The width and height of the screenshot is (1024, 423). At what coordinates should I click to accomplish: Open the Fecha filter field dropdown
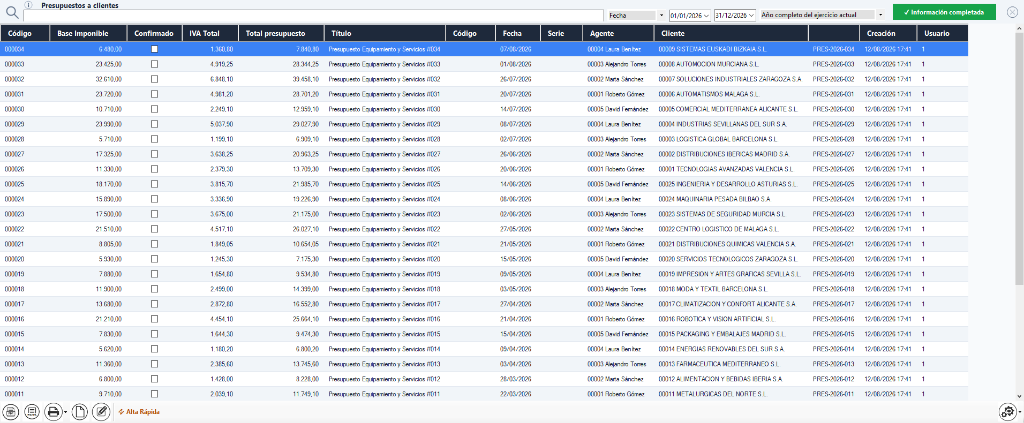(661, 14)
